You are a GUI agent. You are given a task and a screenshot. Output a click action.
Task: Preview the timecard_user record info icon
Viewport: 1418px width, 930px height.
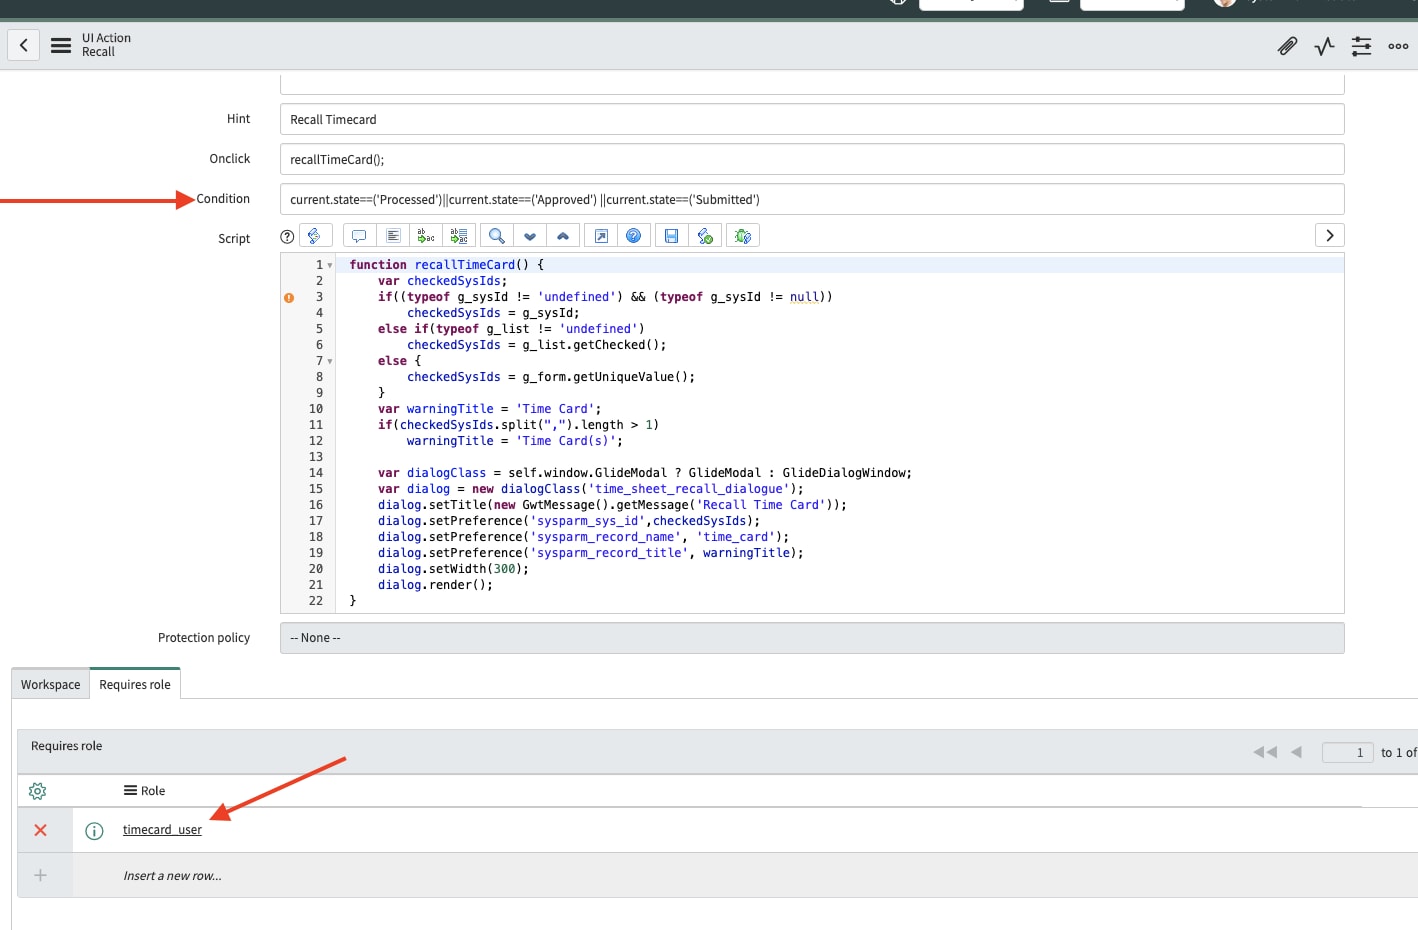point(94,831)
